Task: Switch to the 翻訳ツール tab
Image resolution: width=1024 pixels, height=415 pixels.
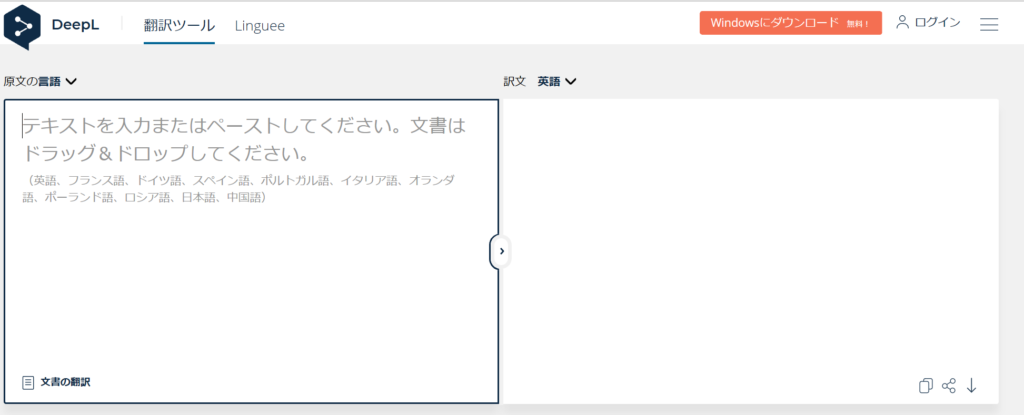Action: pyautogui.click(x=179, y=25)
